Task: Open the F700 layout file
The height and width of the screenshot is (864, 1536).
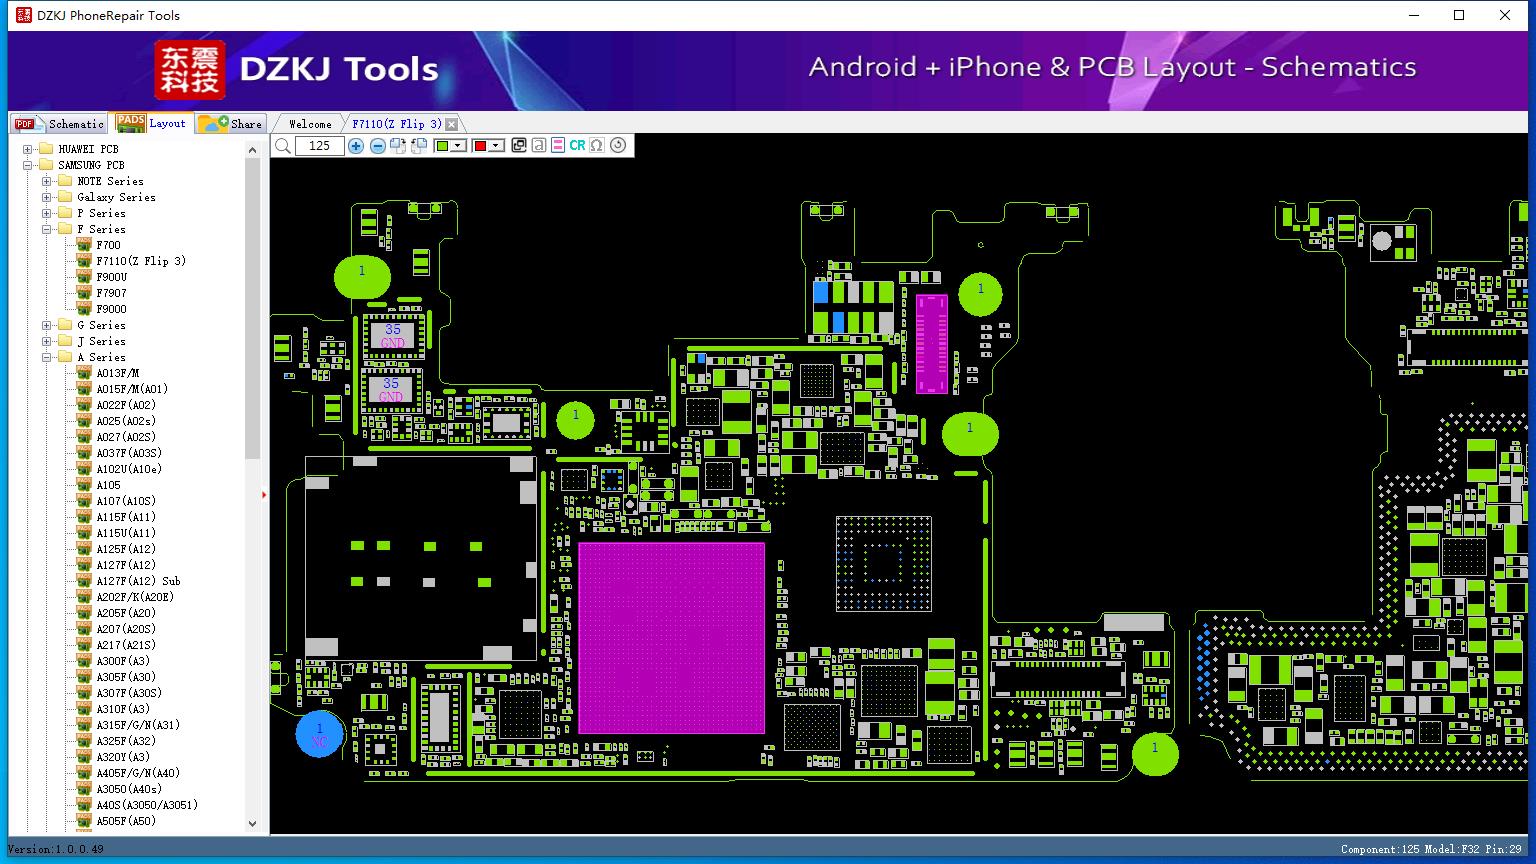Action: click(108, 245)
